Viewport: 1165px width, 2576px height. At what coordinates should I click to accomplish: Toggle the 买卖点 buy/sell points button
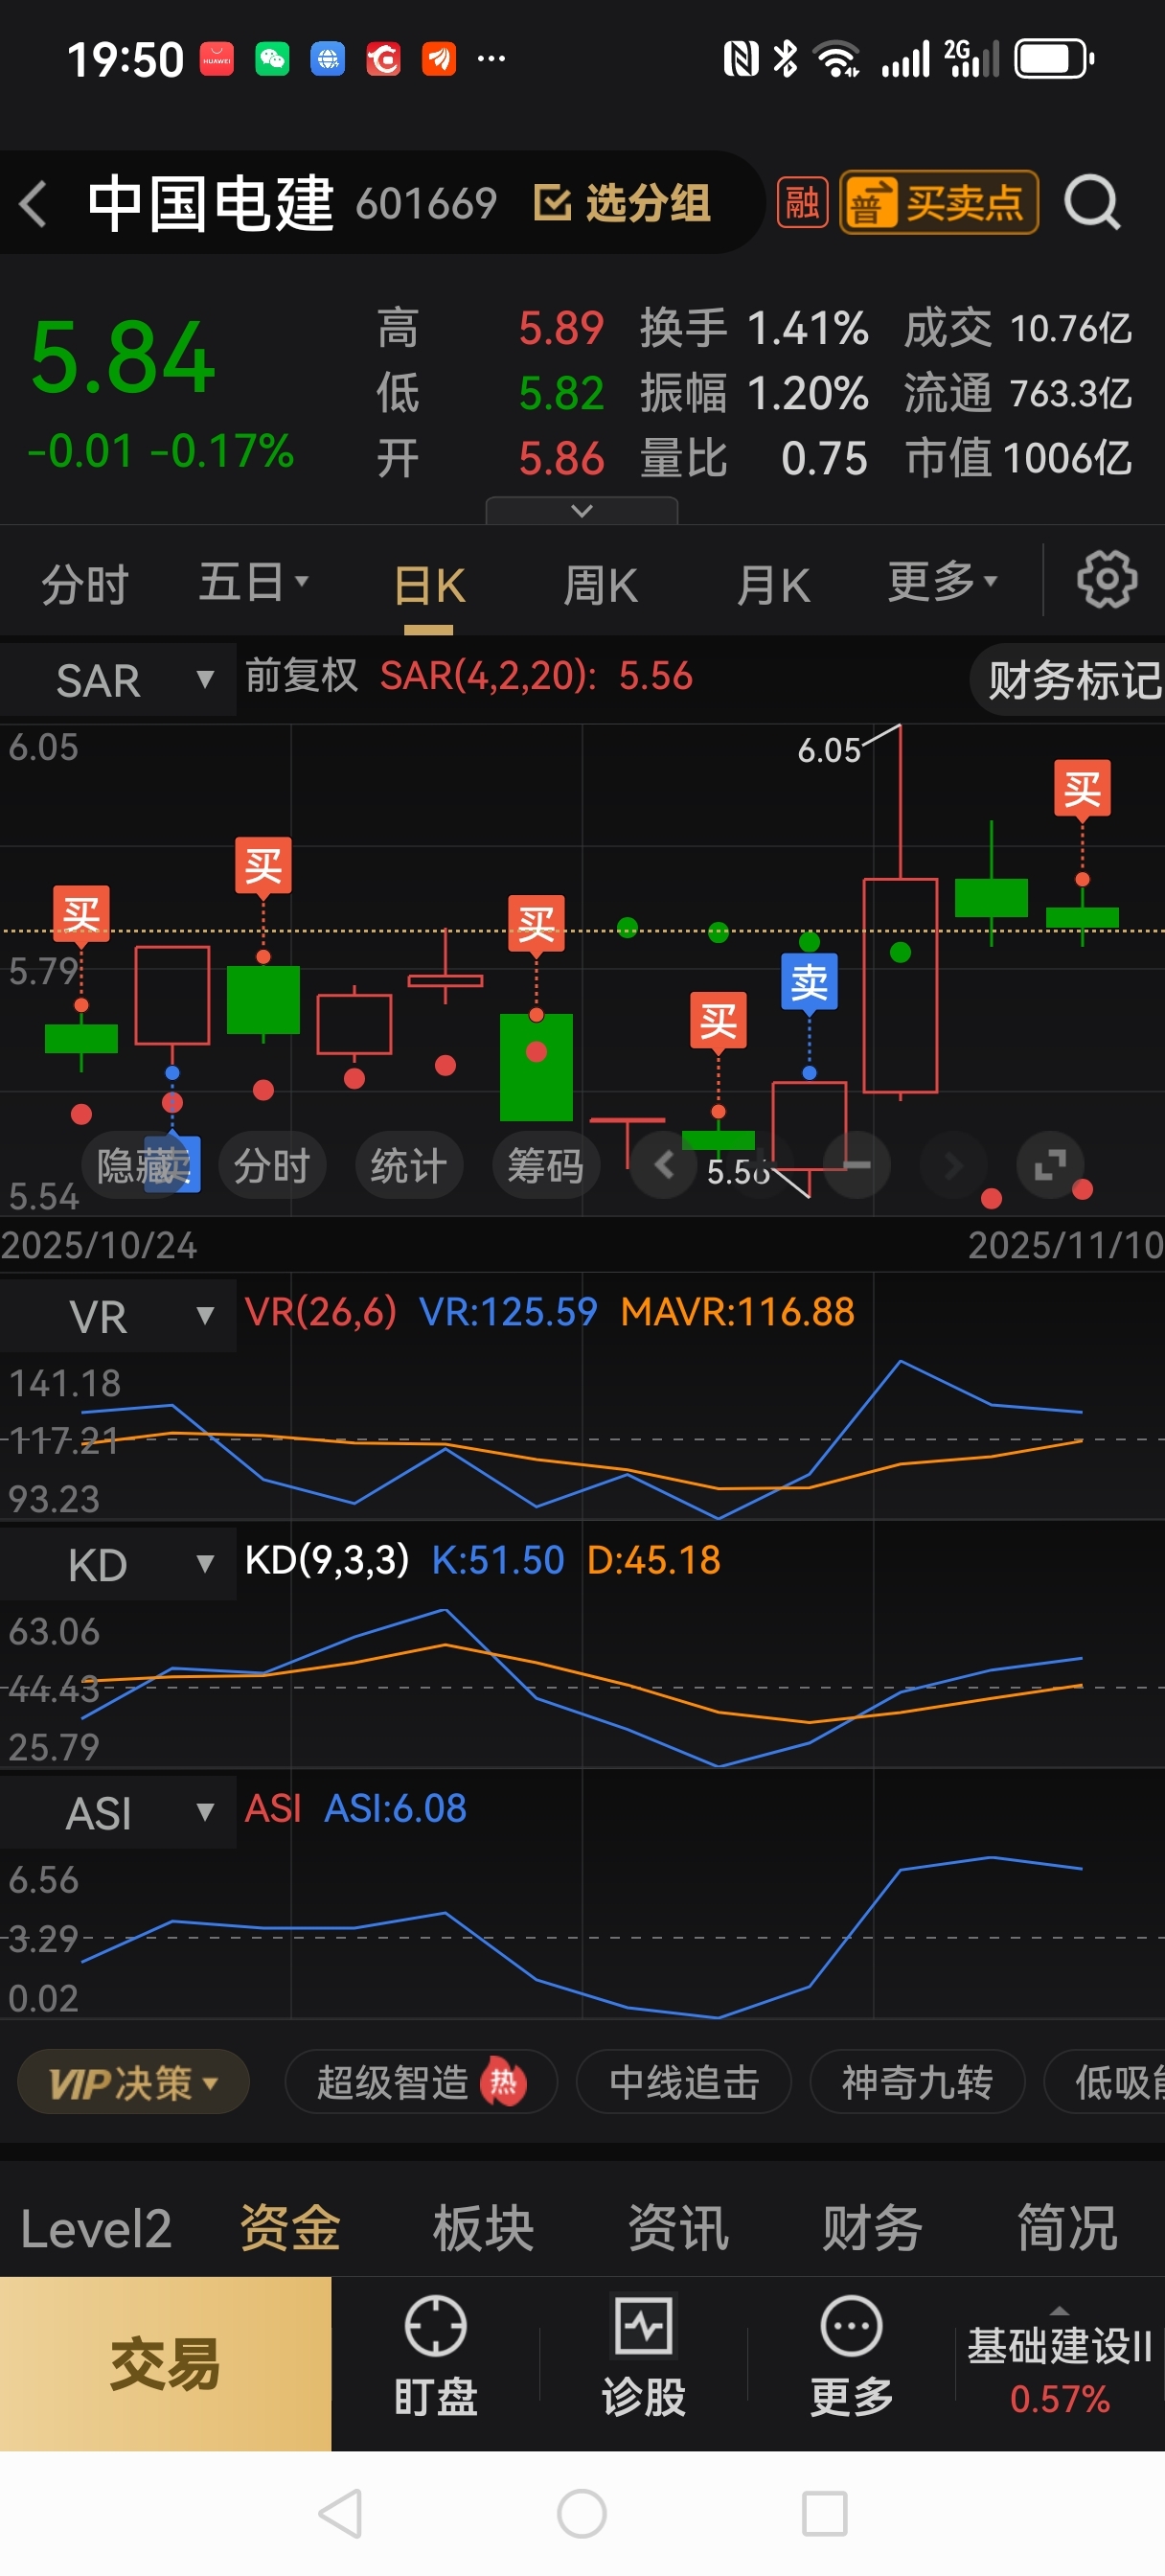[x=938, y=203]
